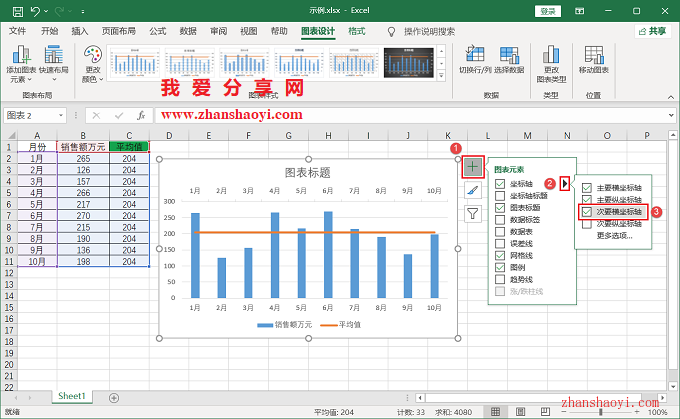This screenshot has width=680, height=419.
Task: Click the zoom in plus button
Action: tap(637, 412)
